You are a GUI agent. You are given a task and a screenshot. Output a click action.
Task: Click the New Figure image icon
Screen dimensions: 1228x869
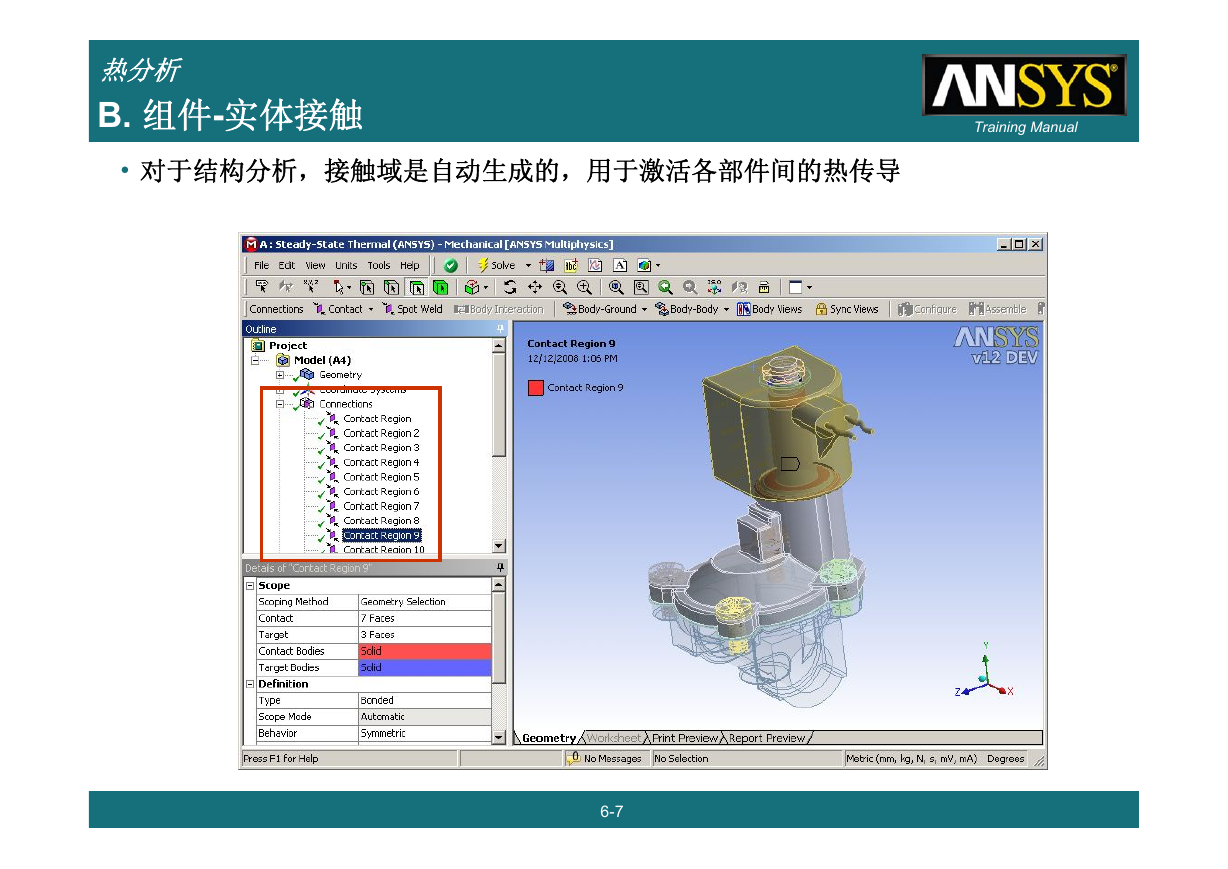point(644,265)
